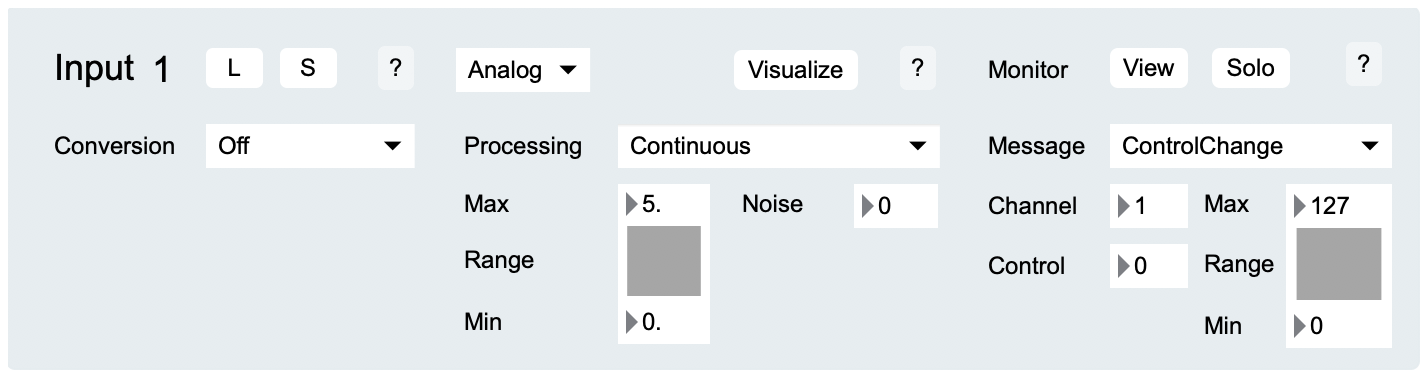This screenshot has height=376, width=1428.
Task: Expand the Processing dropdown set to Continuous
Action: 779,146
